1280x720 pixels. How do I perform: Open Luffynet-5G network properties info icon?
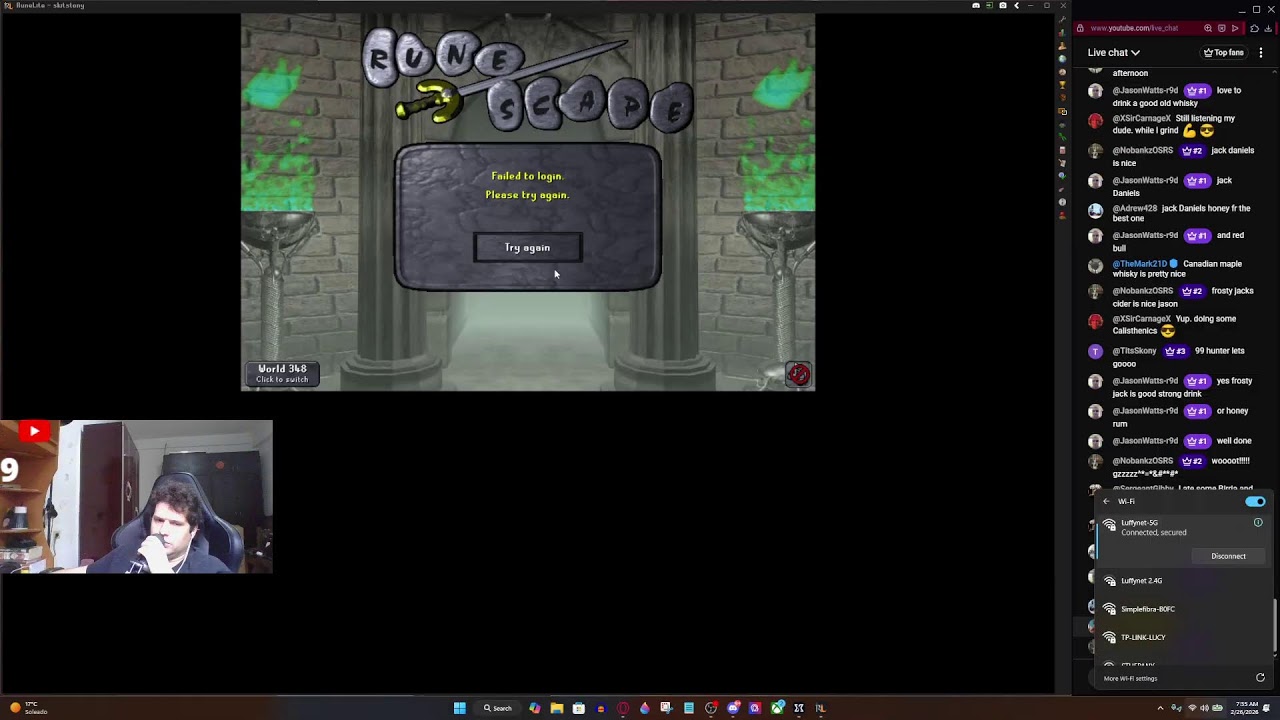click(x=1258, y=522)
